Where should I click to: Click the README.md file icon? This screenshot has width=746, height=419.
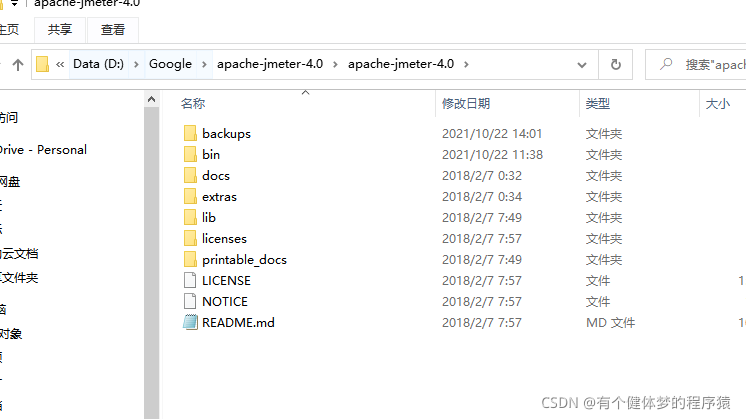(x=190, y=322)
